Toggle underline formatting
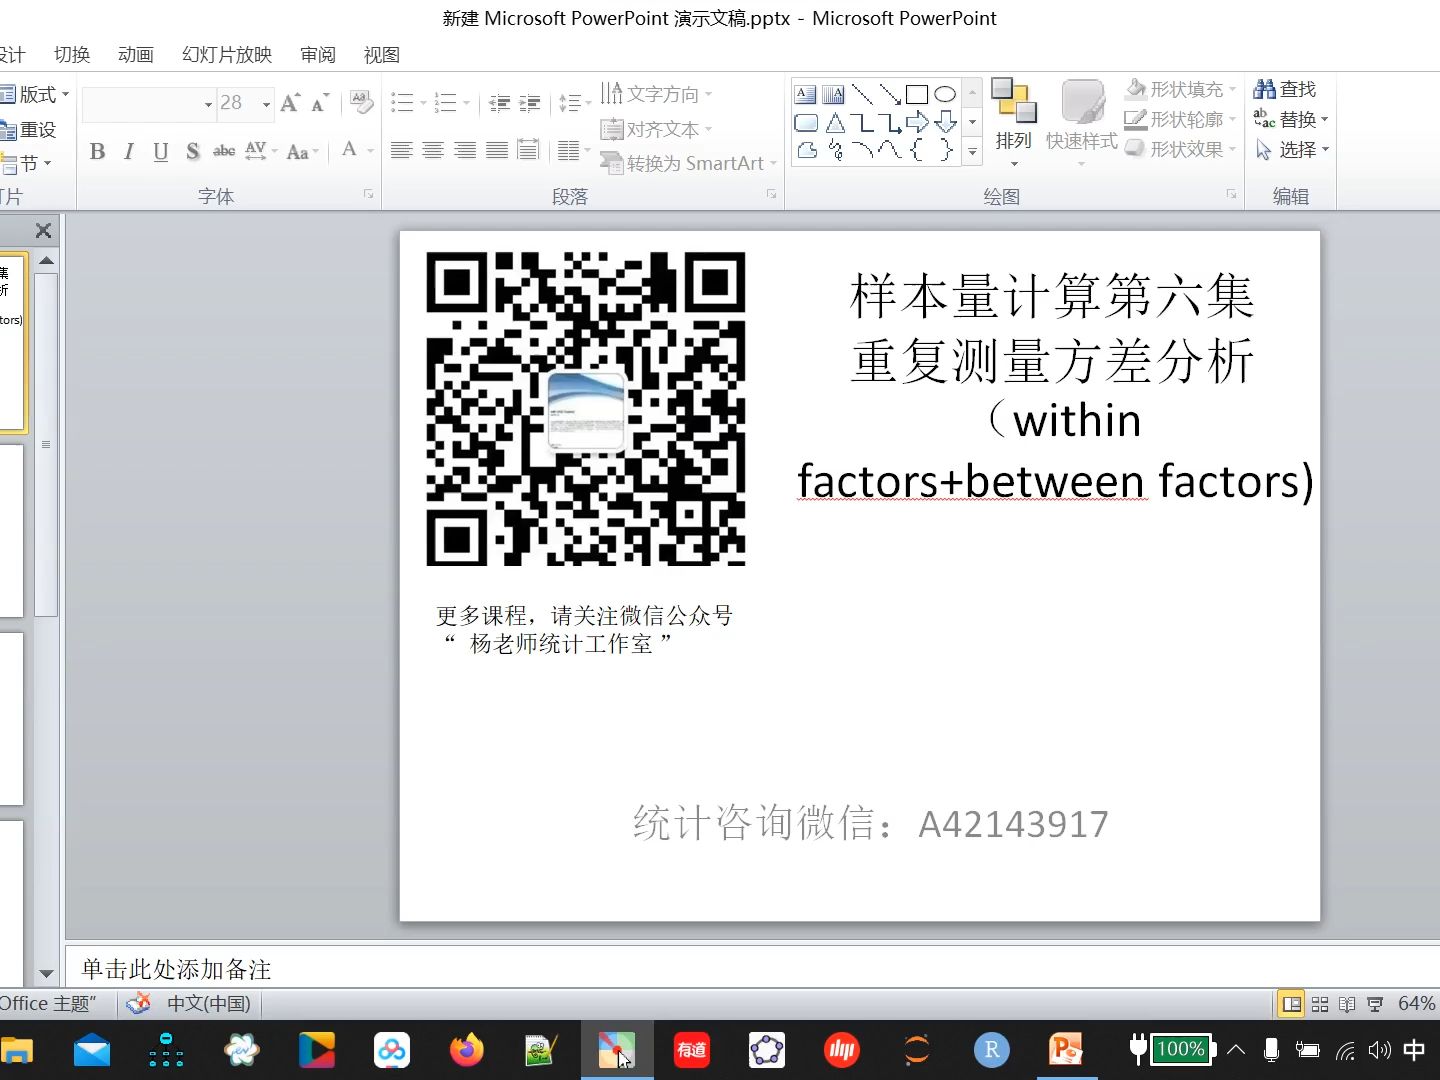 pyautogui.click(x=160, y=151)
